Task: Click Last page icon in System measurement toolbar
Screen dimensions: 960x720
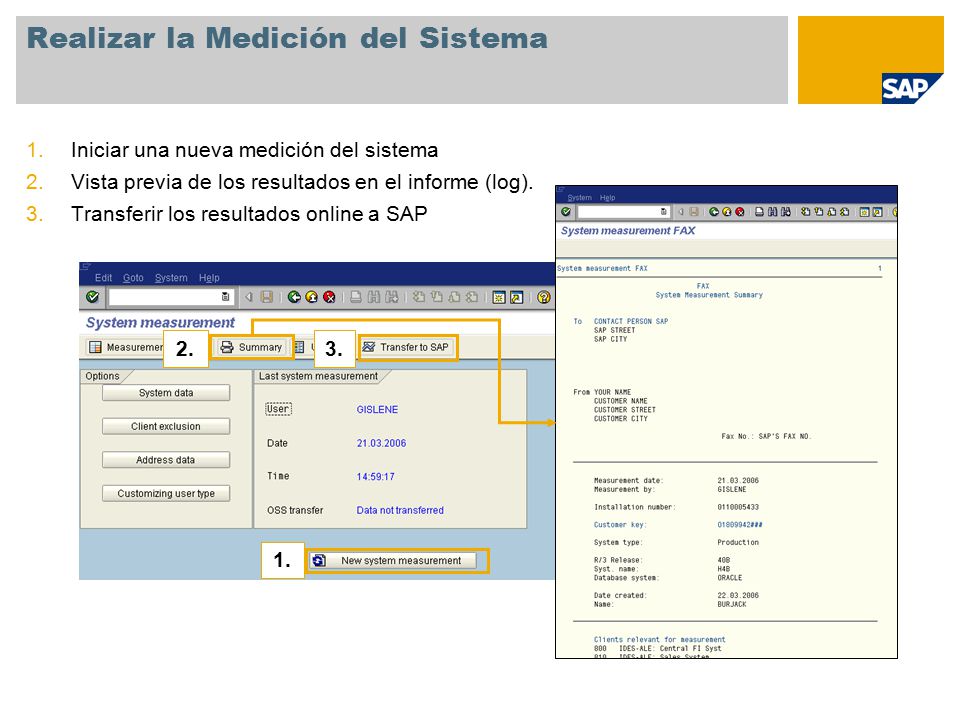Action: click(x=472, y=297)
